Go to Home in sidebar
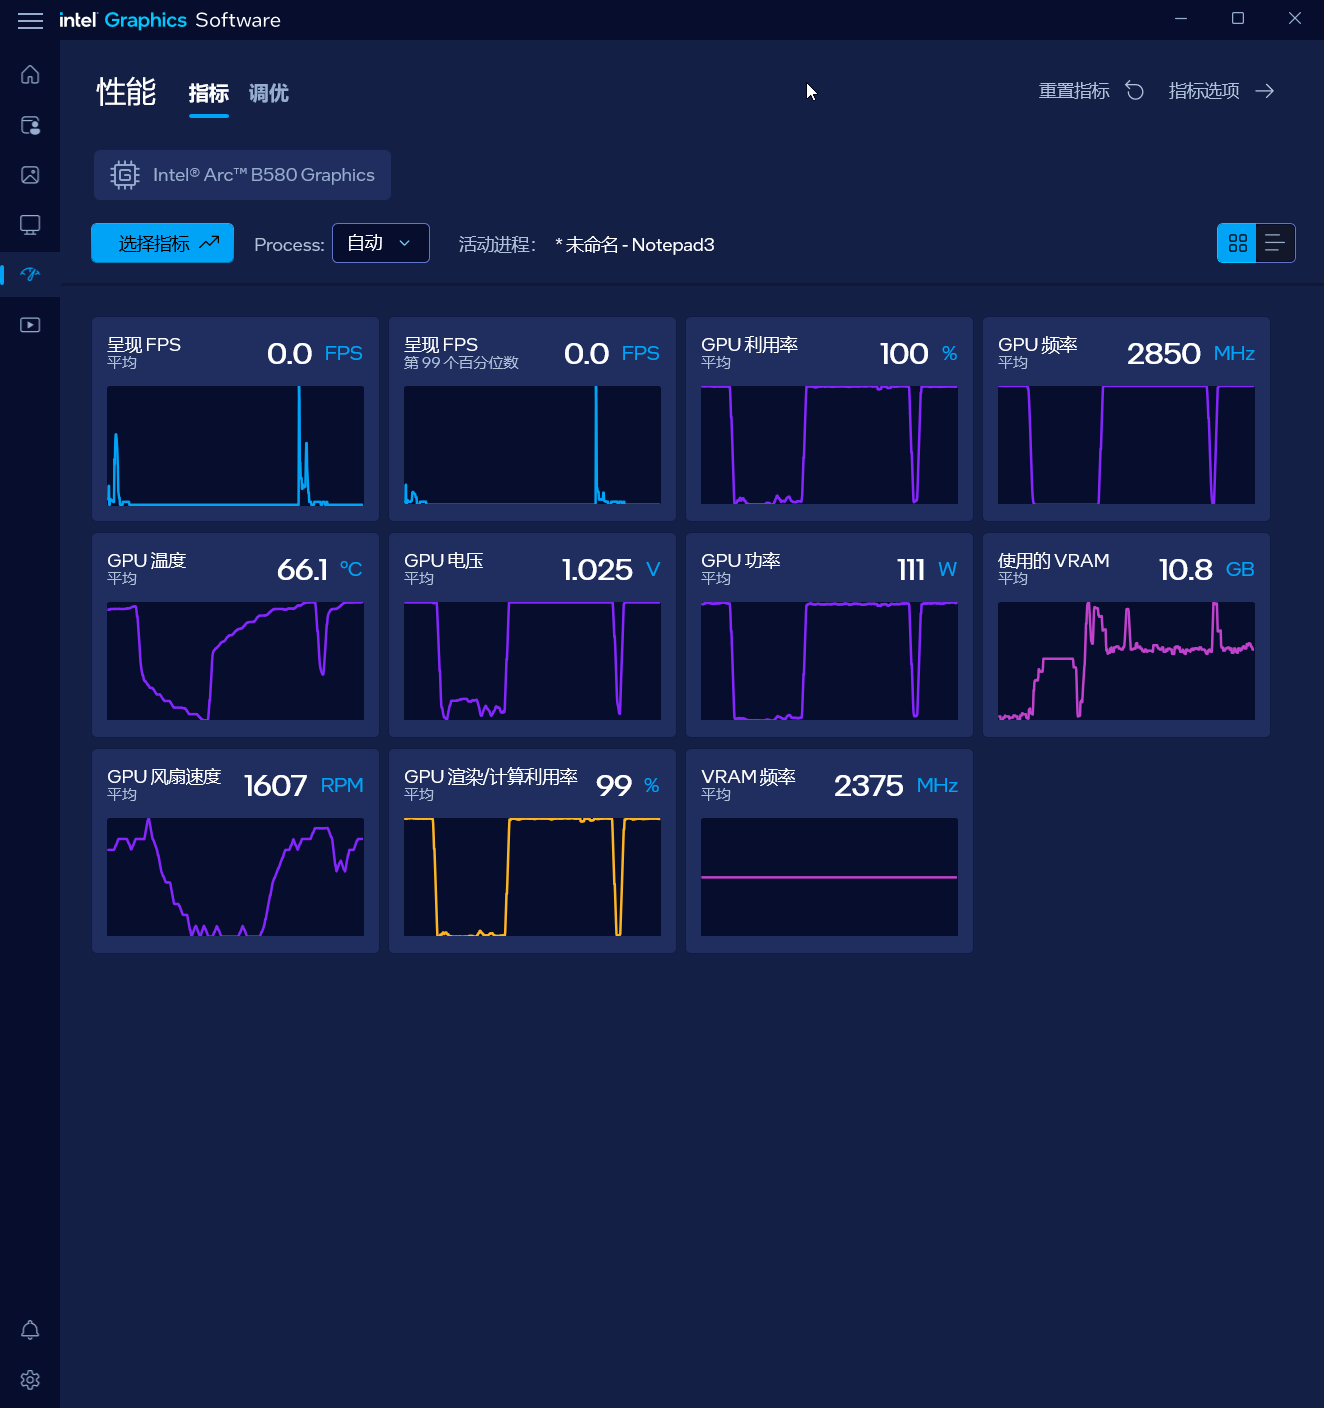This screenshot has height=1408, width=1324. [30, 75]
